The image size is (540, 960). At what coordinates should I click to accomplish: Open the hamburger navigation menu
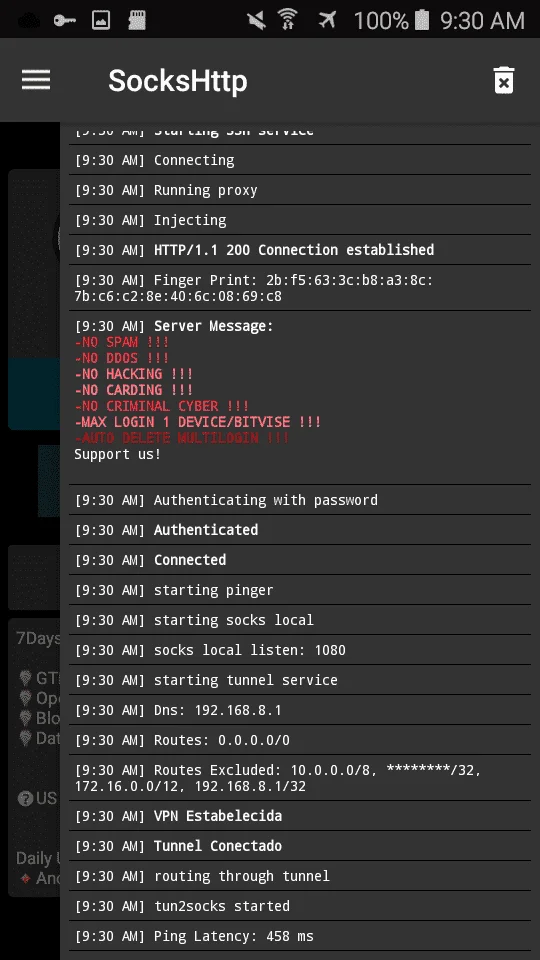(x=36, y=80)
